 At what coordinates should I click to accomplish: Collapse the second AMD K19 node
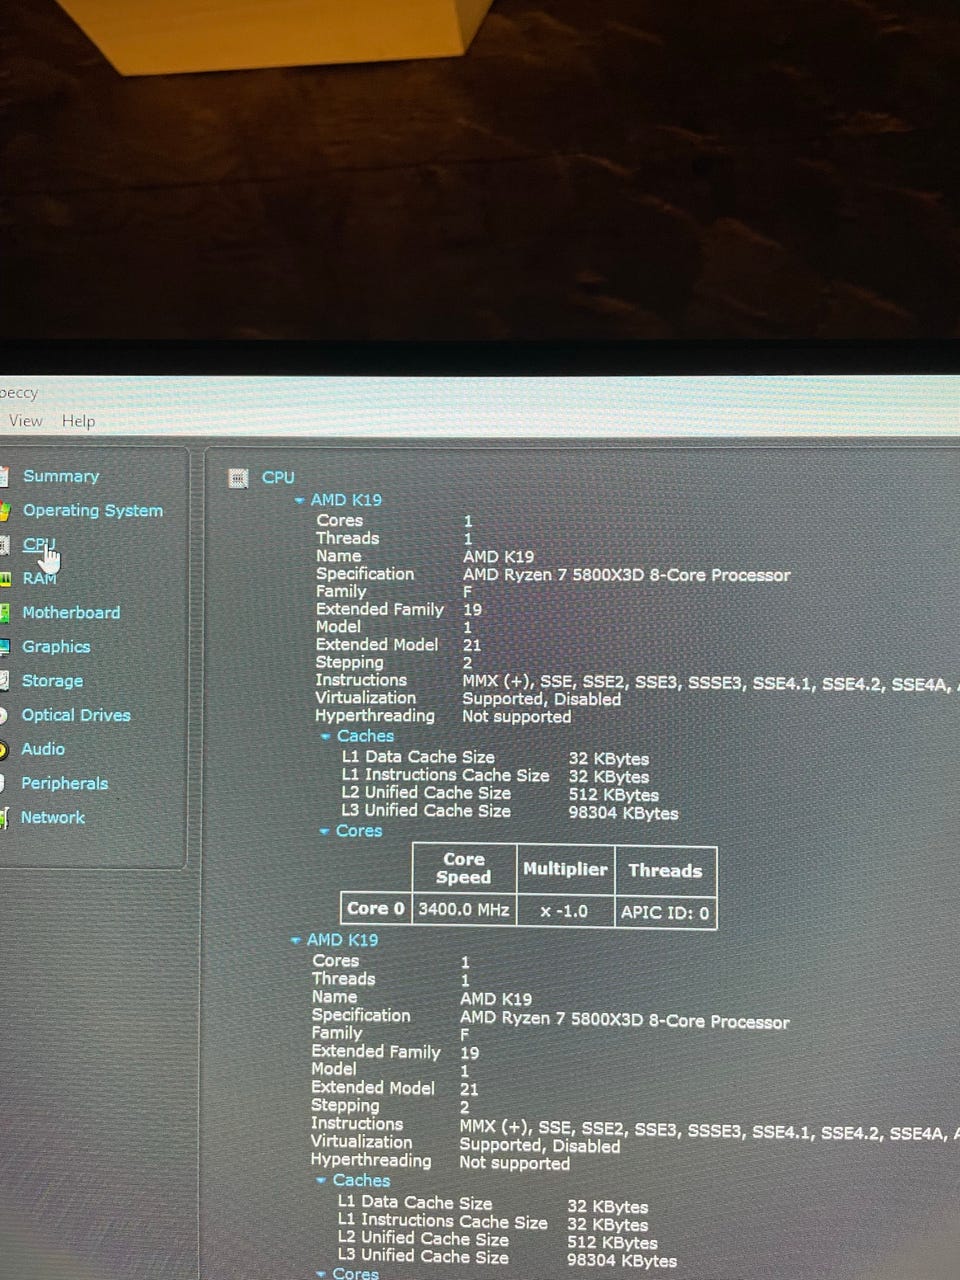(x=296, y=941)
